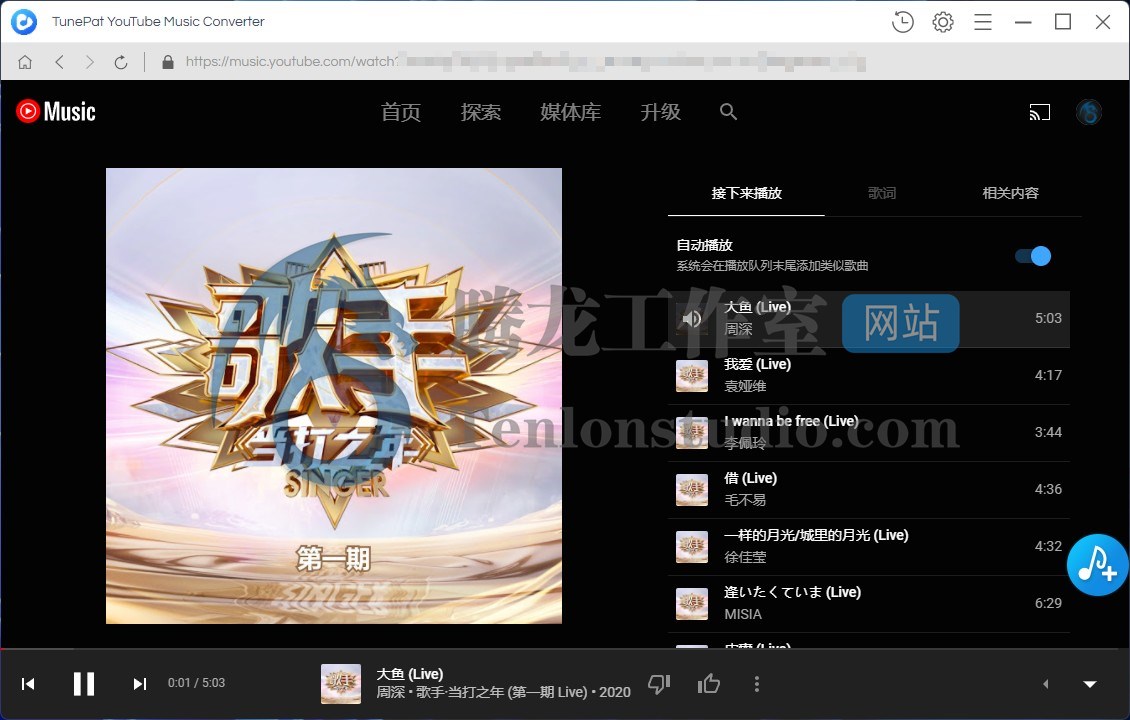
Task: Click the small album thumbnail in player bar
Action: coord(341,684)
